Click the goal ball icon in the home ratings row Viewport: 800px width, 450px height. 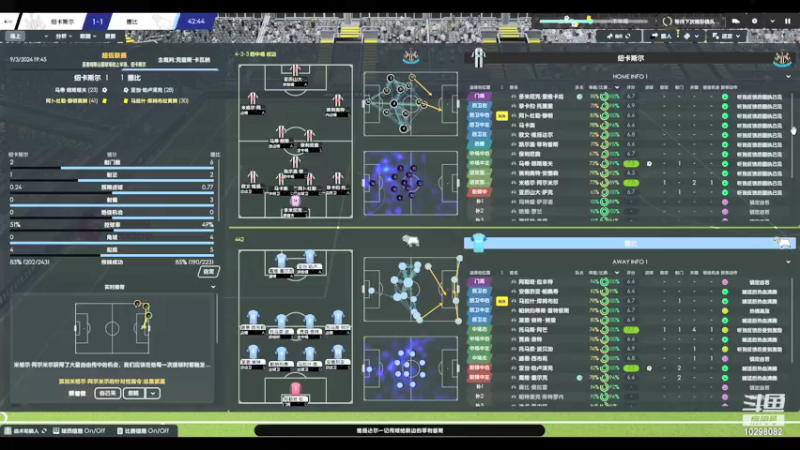[x=649, y=164]
